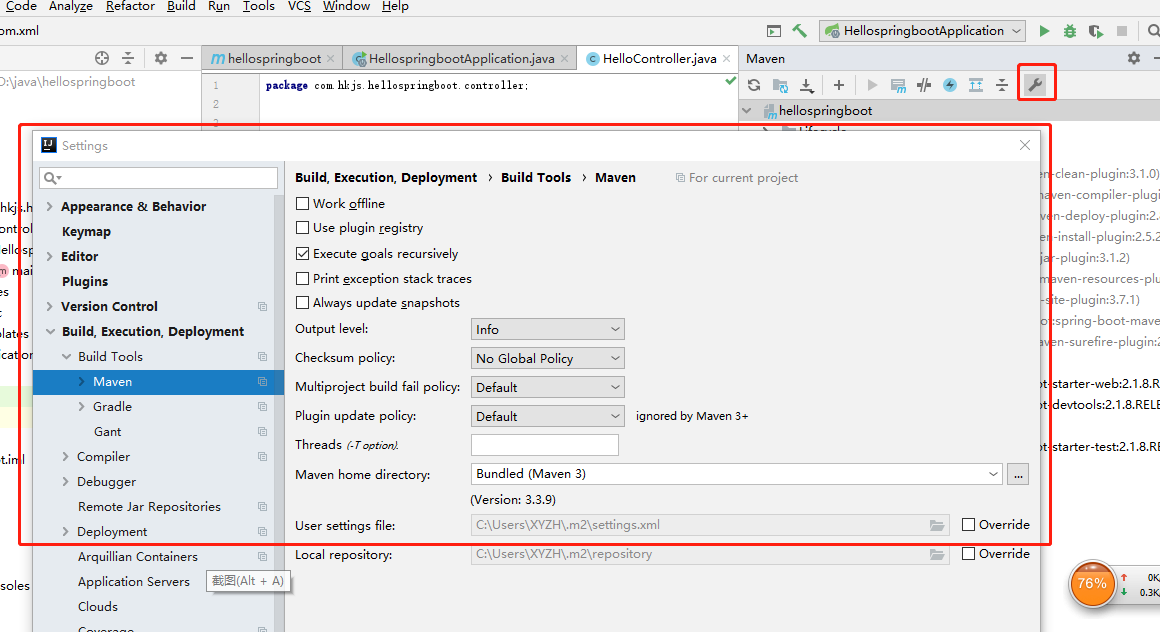Open the Checksum policy dropdown
The image size is (1160, 632).
click(x=547, y=358)
